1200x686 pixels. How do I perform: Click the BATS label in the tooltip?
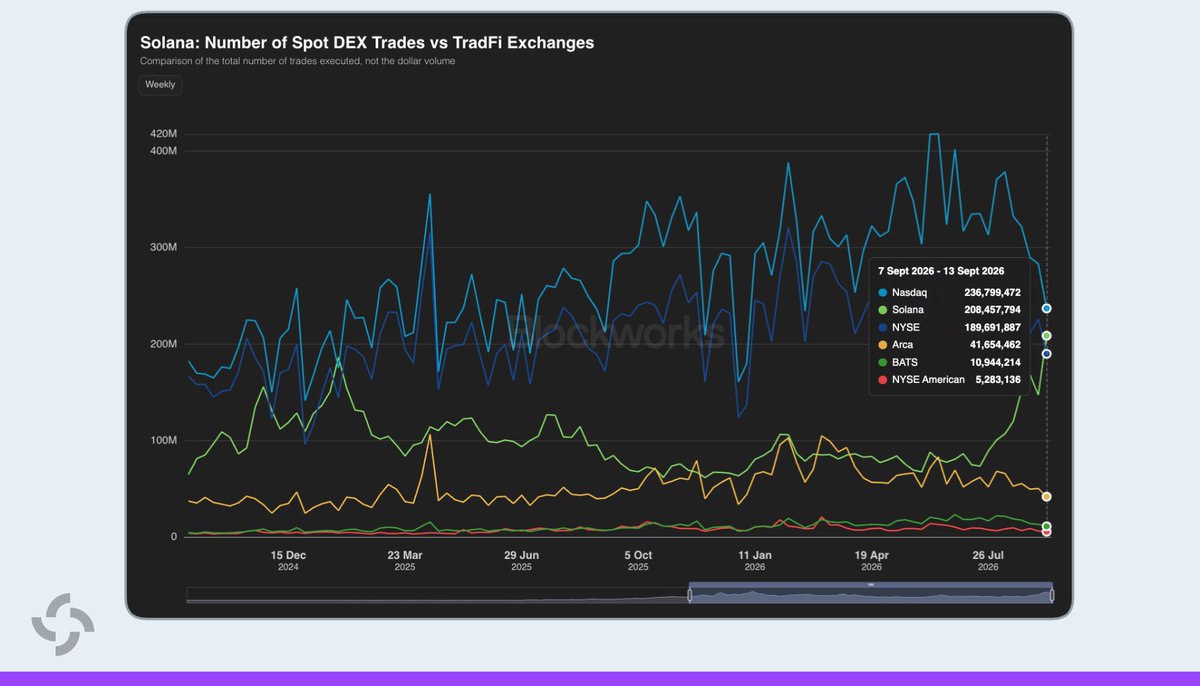click(905, 362)
